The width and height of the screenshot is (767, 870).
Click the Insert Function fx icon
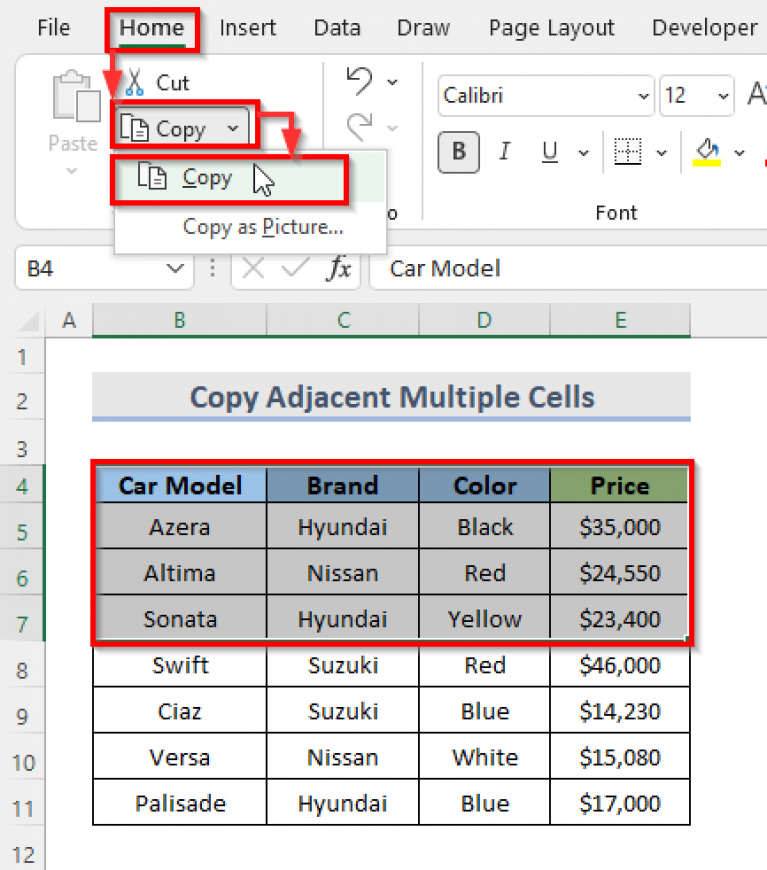339,268
